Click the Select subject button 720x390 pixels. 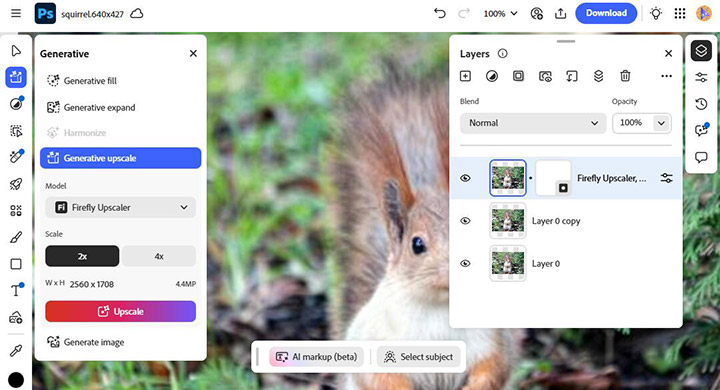tap(419, 357)
